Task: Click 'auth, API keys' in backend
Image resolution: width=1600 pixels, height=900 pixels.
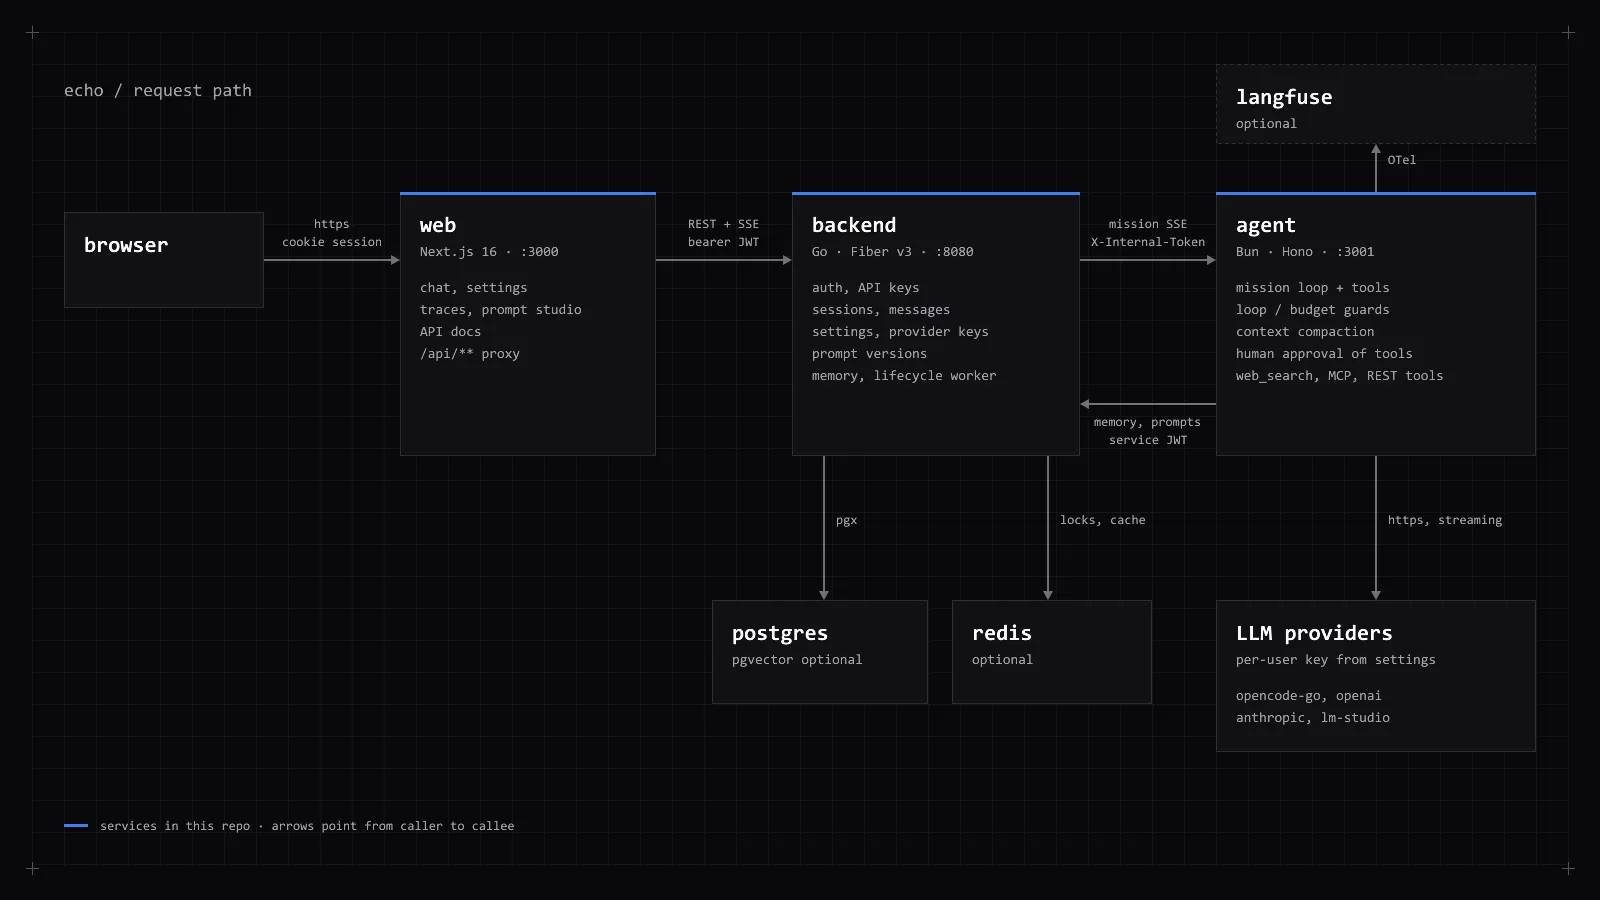Action: coord(866,288)
